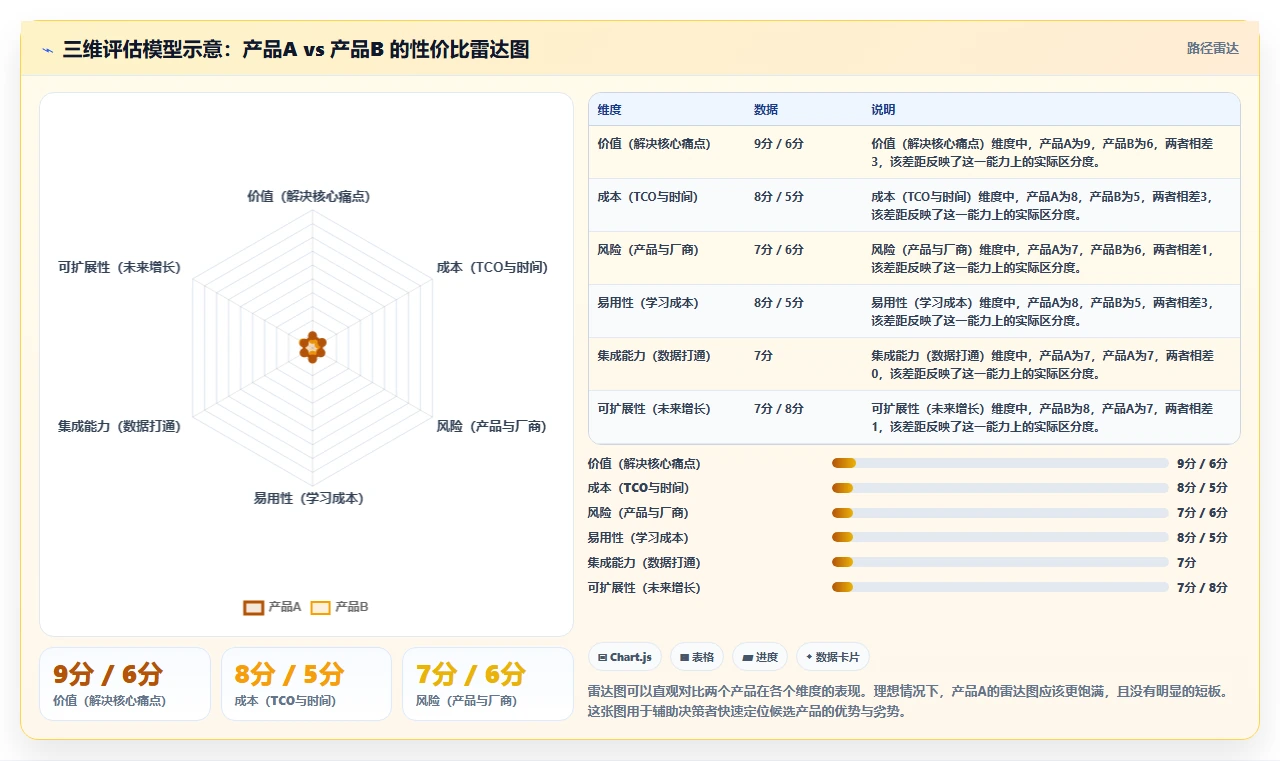
Task: Click the 7分 / 8分 value beside progress bar
Action: pos(1202,588)
